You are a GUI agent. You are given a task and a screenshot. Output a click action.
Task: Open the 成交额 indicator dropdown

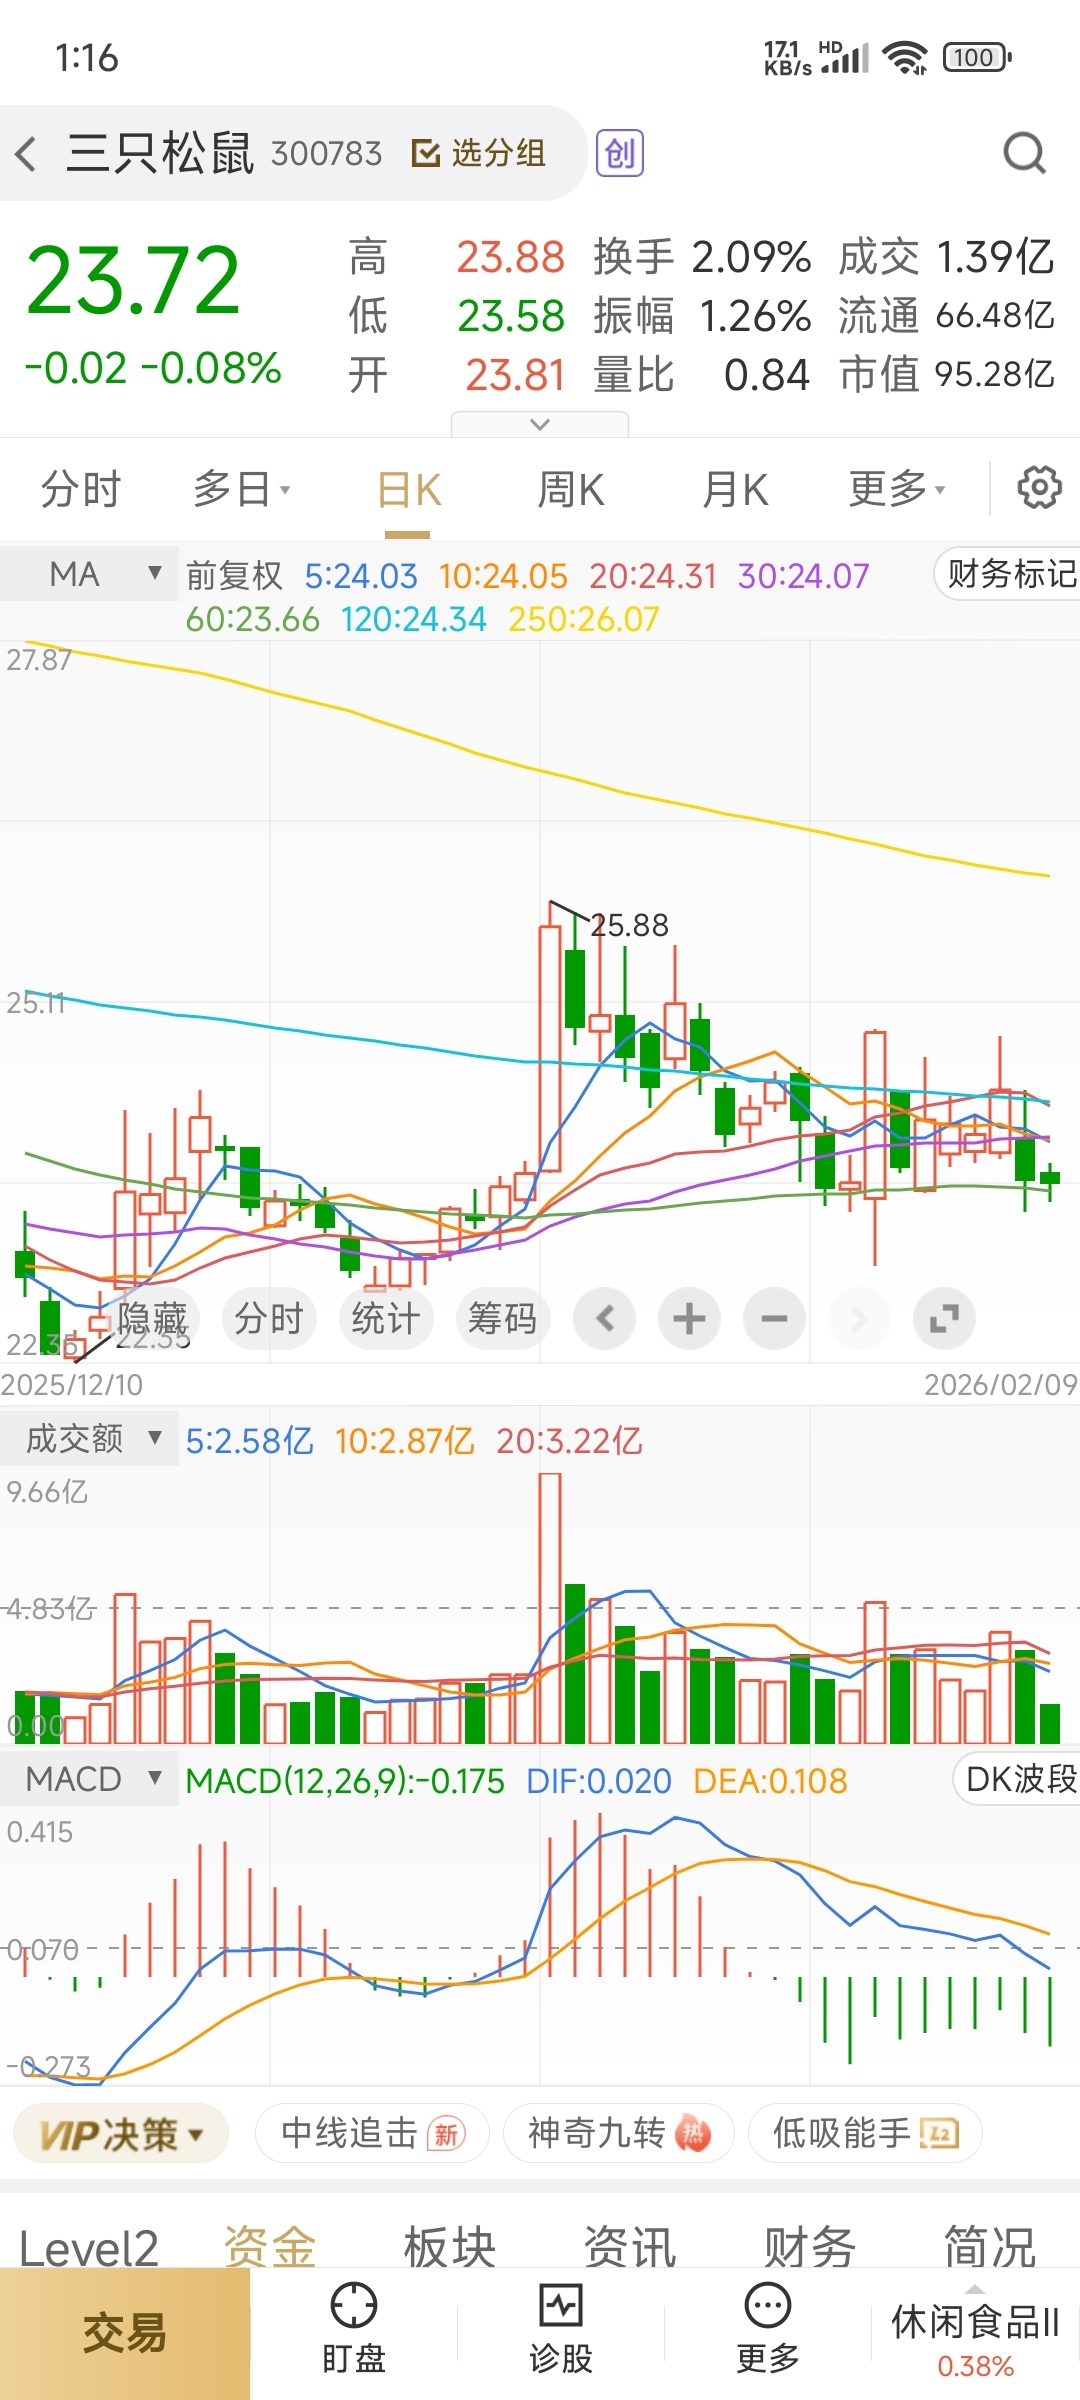[90, 1438]
